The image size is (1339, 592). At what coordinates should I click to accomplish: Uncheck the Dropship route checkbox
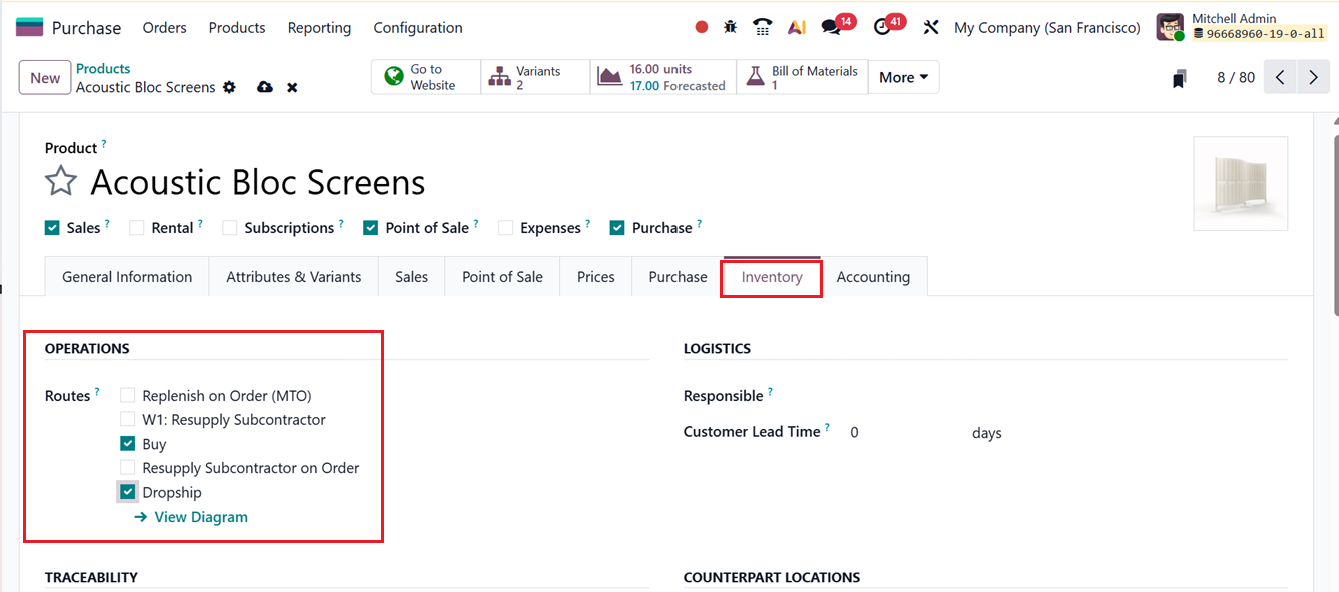click(x=128, y=492)
